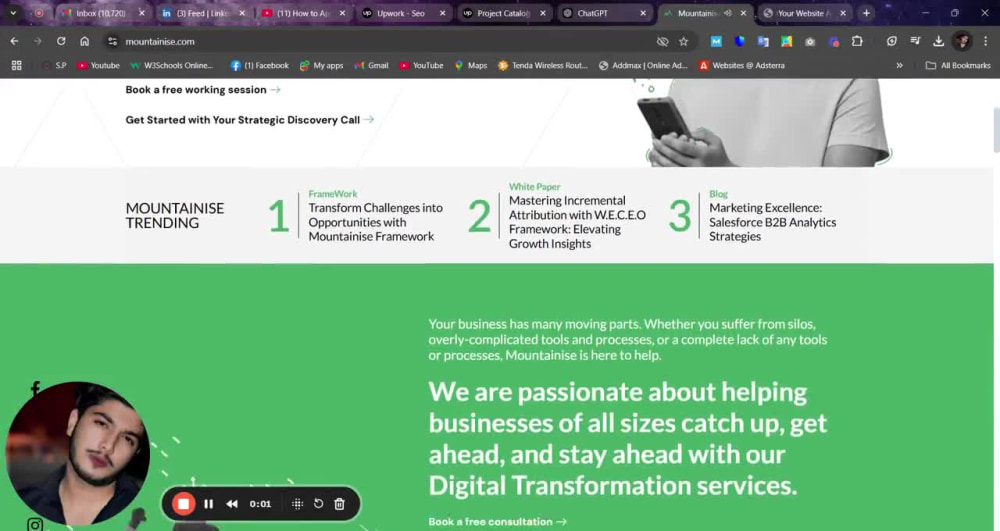Open Mastering Incremental Attribution white paper

pos(577,222)
